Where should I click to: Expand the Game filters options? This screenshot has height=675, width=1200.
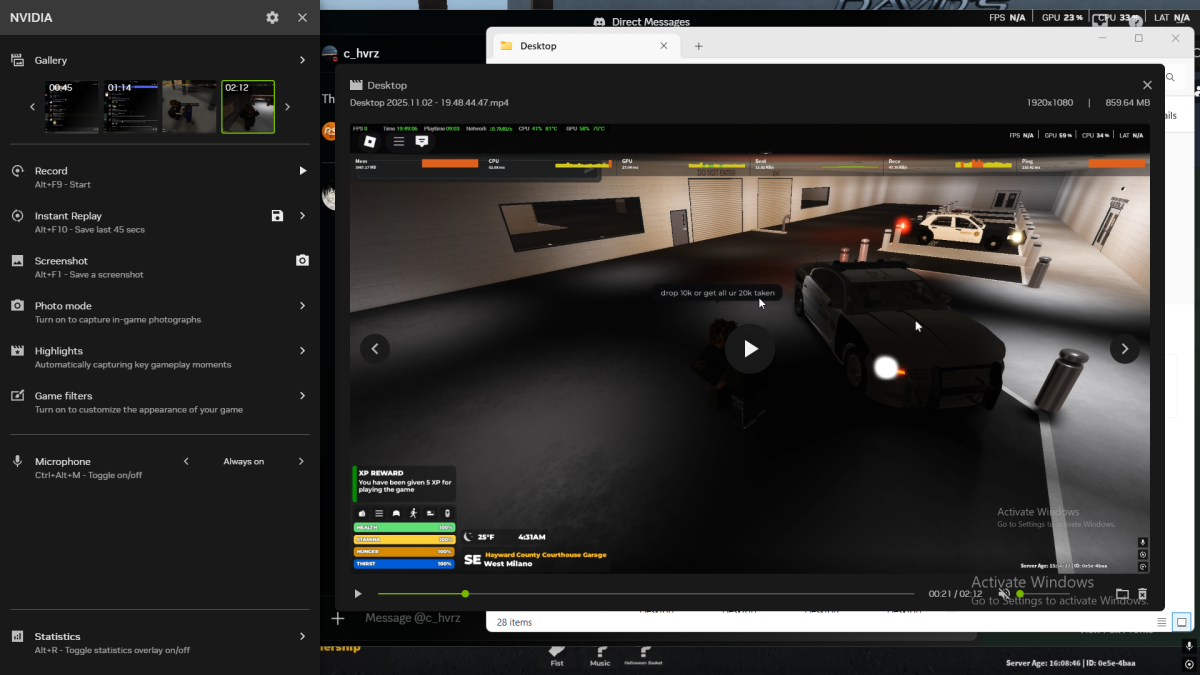coord(302,396)
